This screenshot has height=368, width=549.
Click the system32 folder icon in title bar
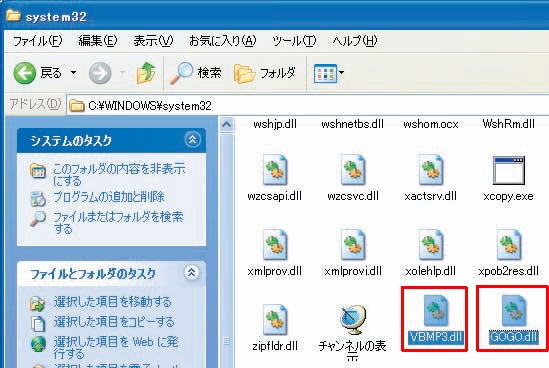tap(13, 16)
